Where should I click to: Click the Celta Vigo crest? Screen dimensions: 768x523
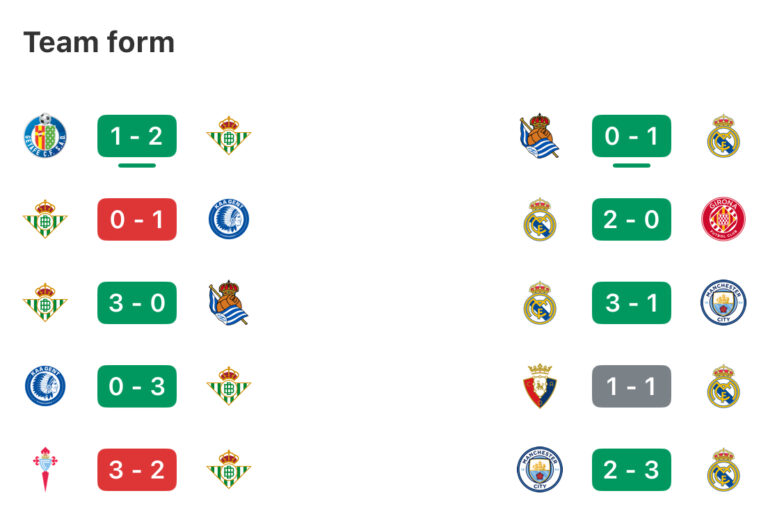45,470
